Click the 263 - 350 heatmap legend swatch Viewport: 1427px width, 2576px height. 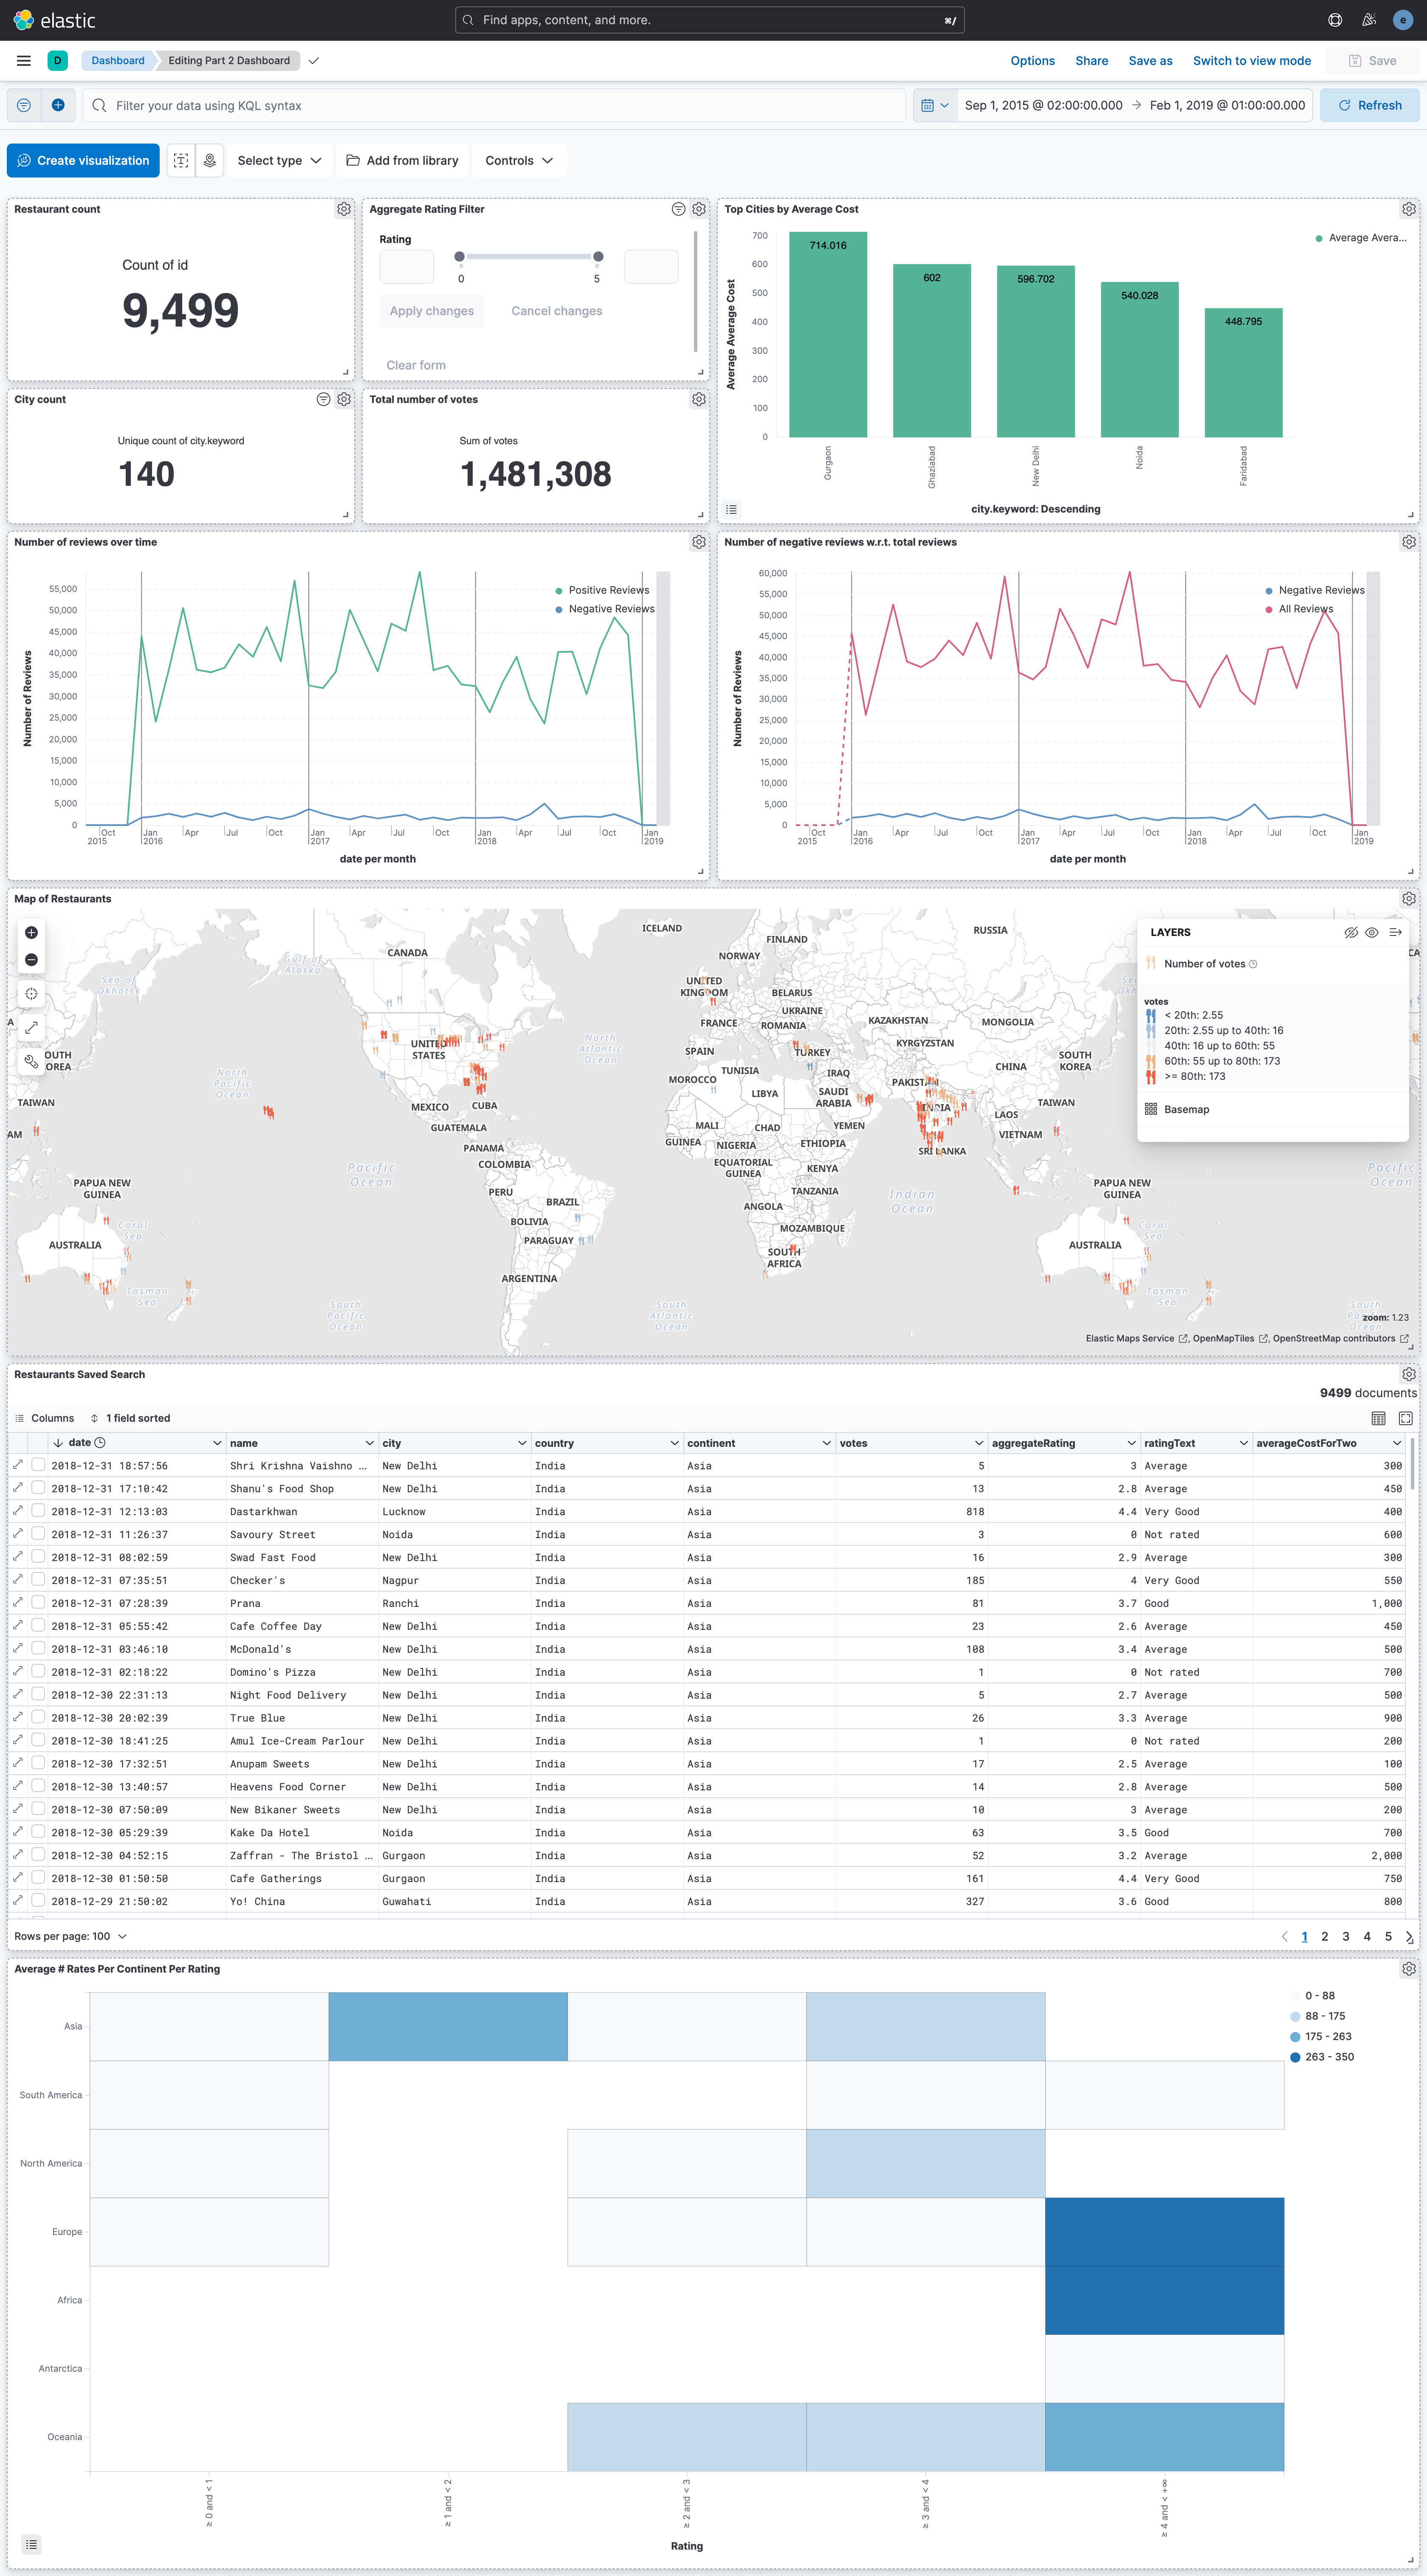1295,2057
